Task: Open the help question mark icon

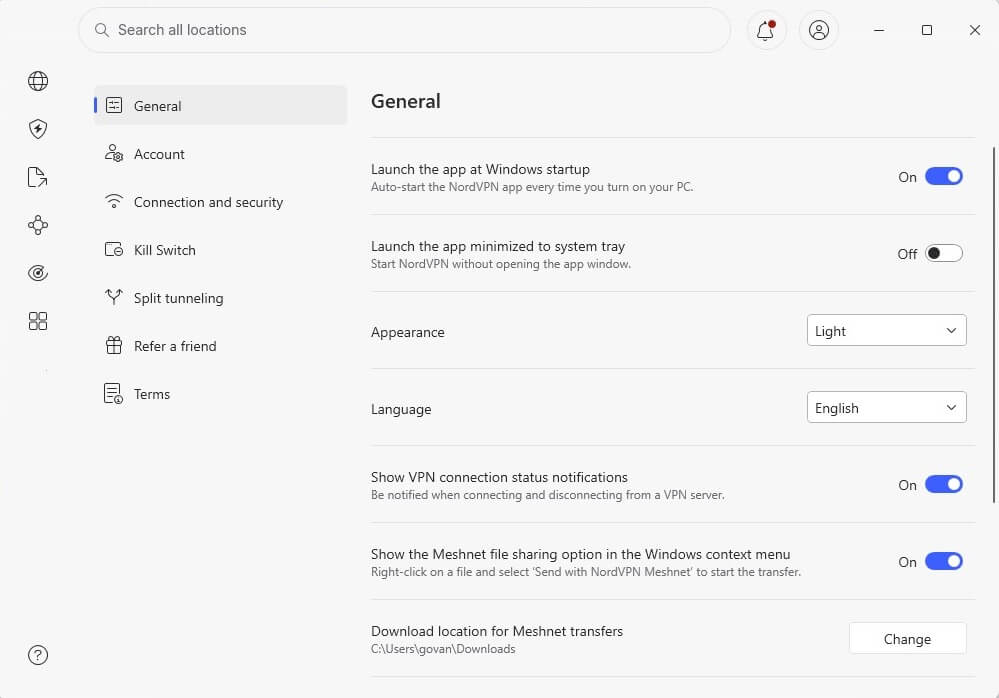Action: pos(38,655)
